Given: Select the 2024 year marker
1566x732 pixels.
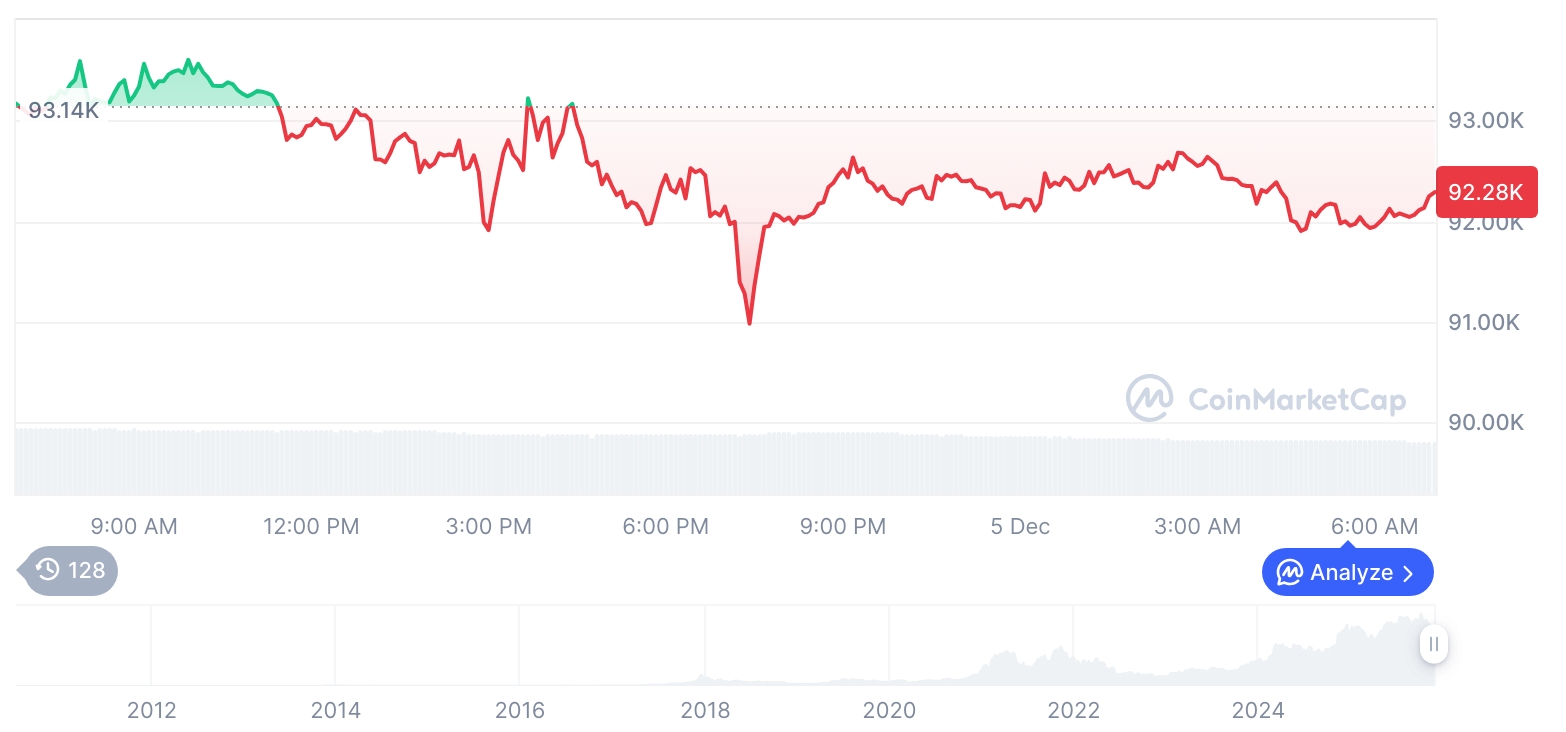Looking at the screenshot, I should [1258, 710].
